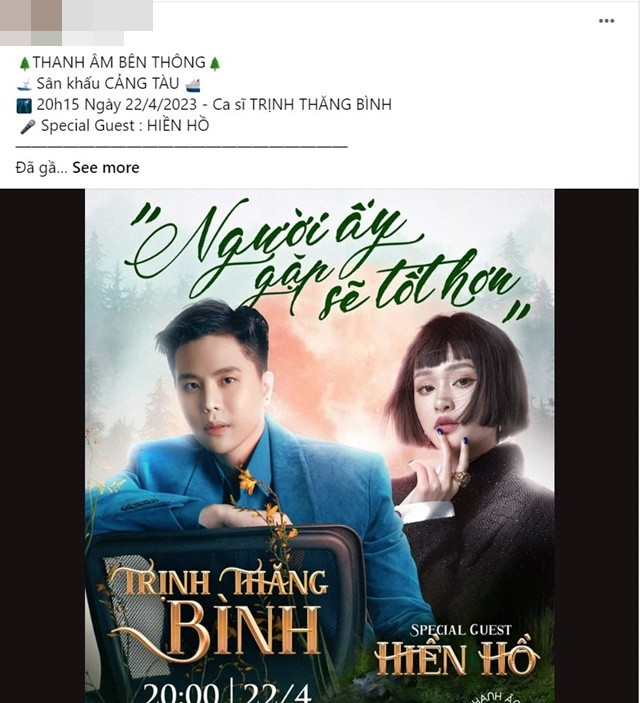Click the microphone emoji before Special Guest

point(27,126)
